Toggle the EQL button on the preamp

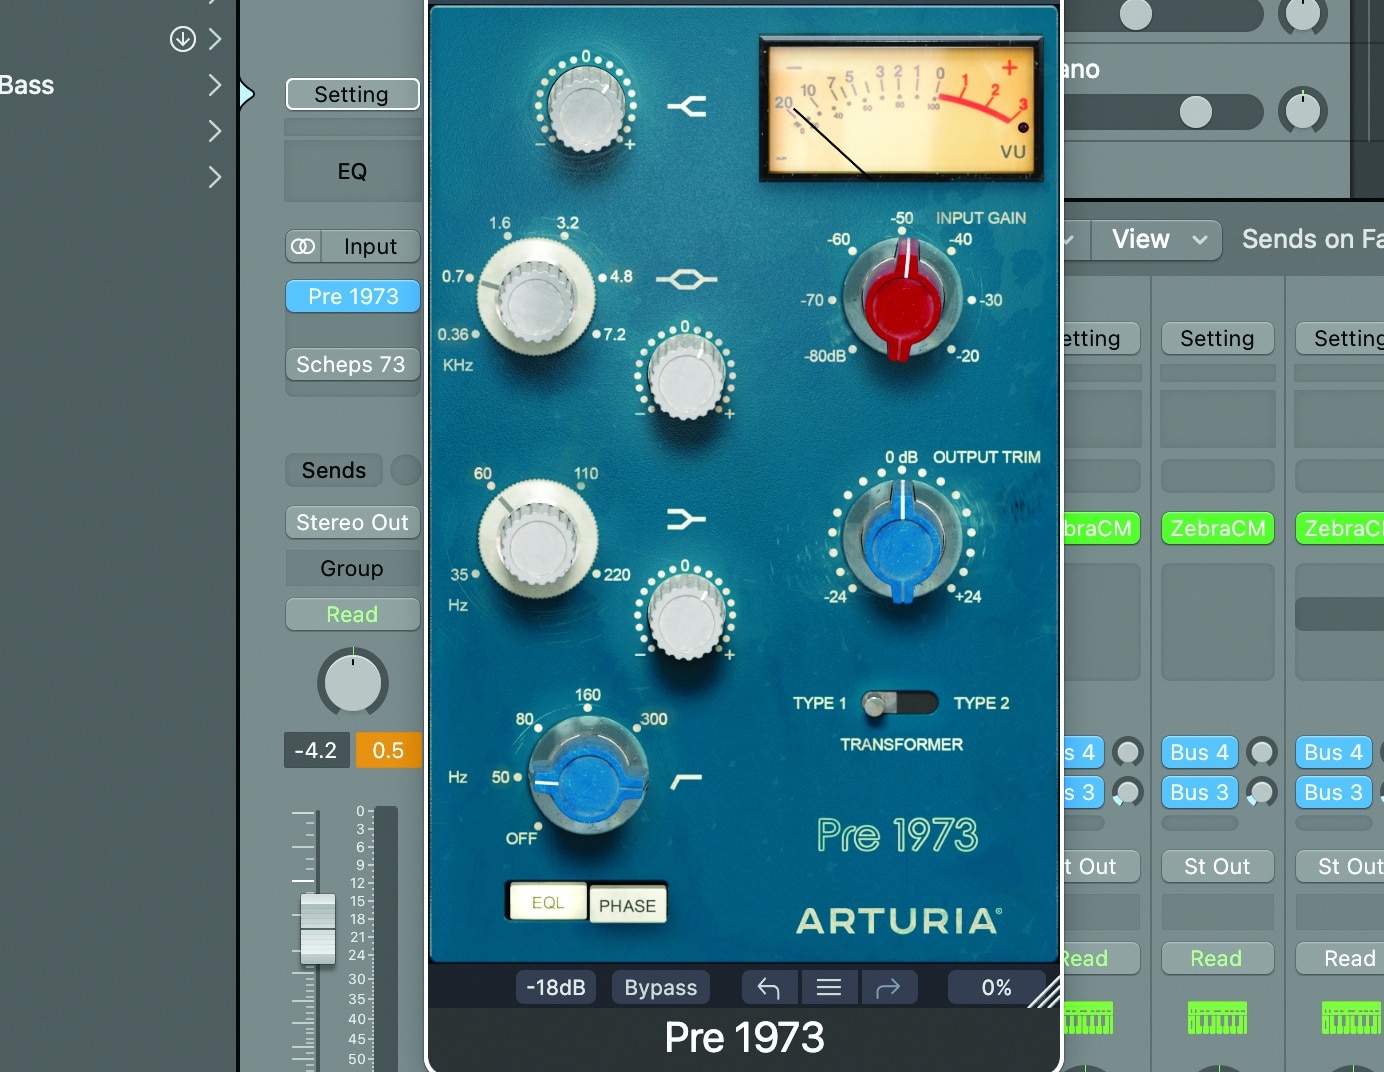(x=548, y=902)
